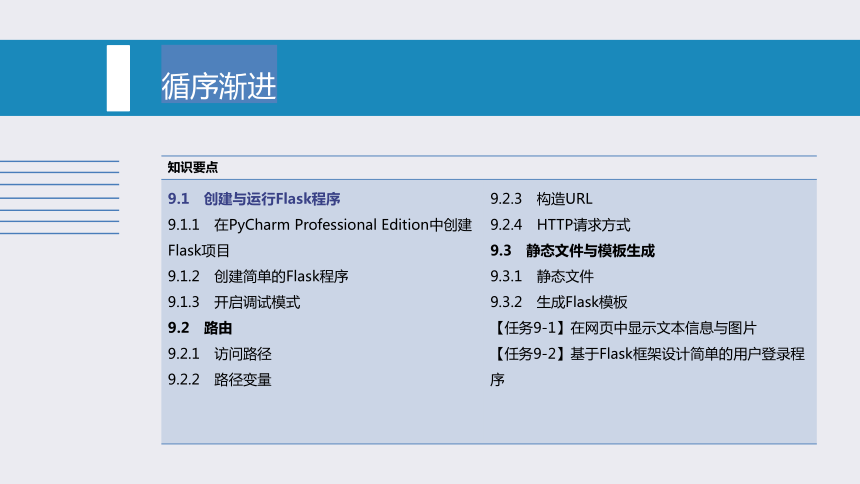Click the 9.2 路由 heading
Image resolution: width=860 pixels, height=484 pixels.
pyautogui.click(x=200, y=328)
